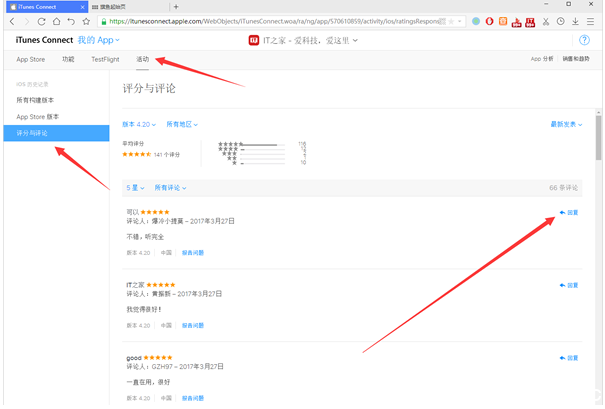Open the 所有评论 filter dropdown
This screenshot has width=605, height=409.
[x=170, y=188]
